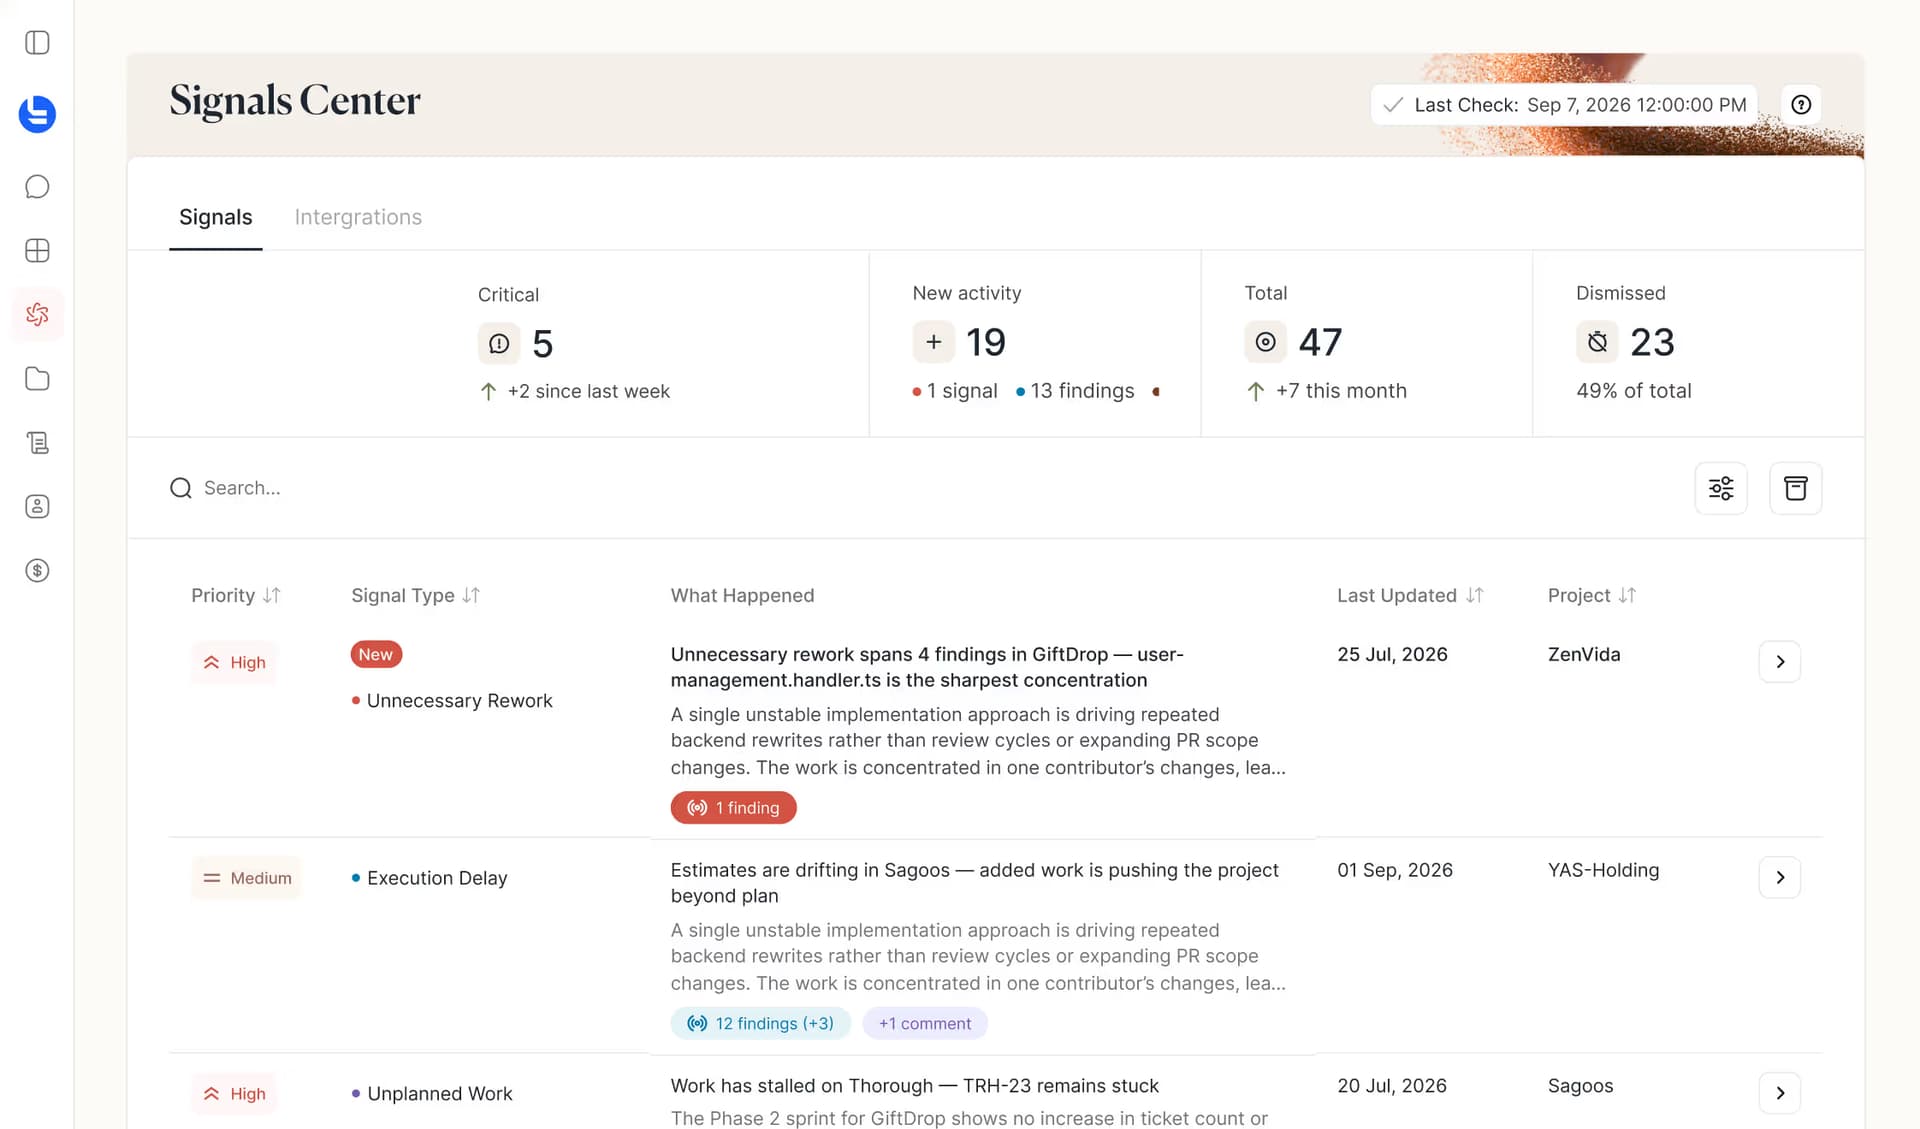Click the 13 findings indicator

coord(1075,391)
